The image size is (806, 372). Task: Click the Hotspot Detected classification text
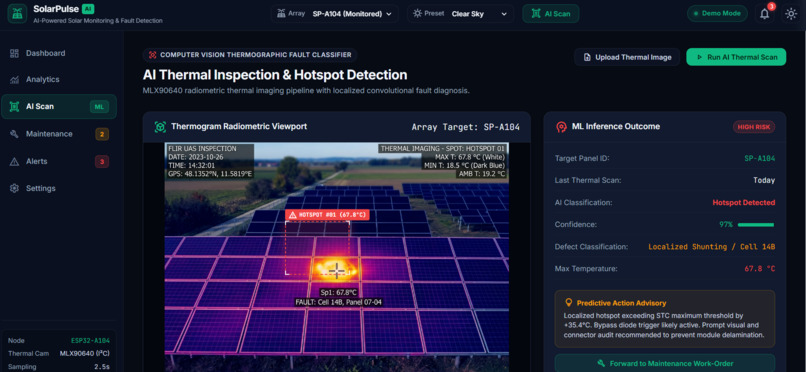click(743, 202)
